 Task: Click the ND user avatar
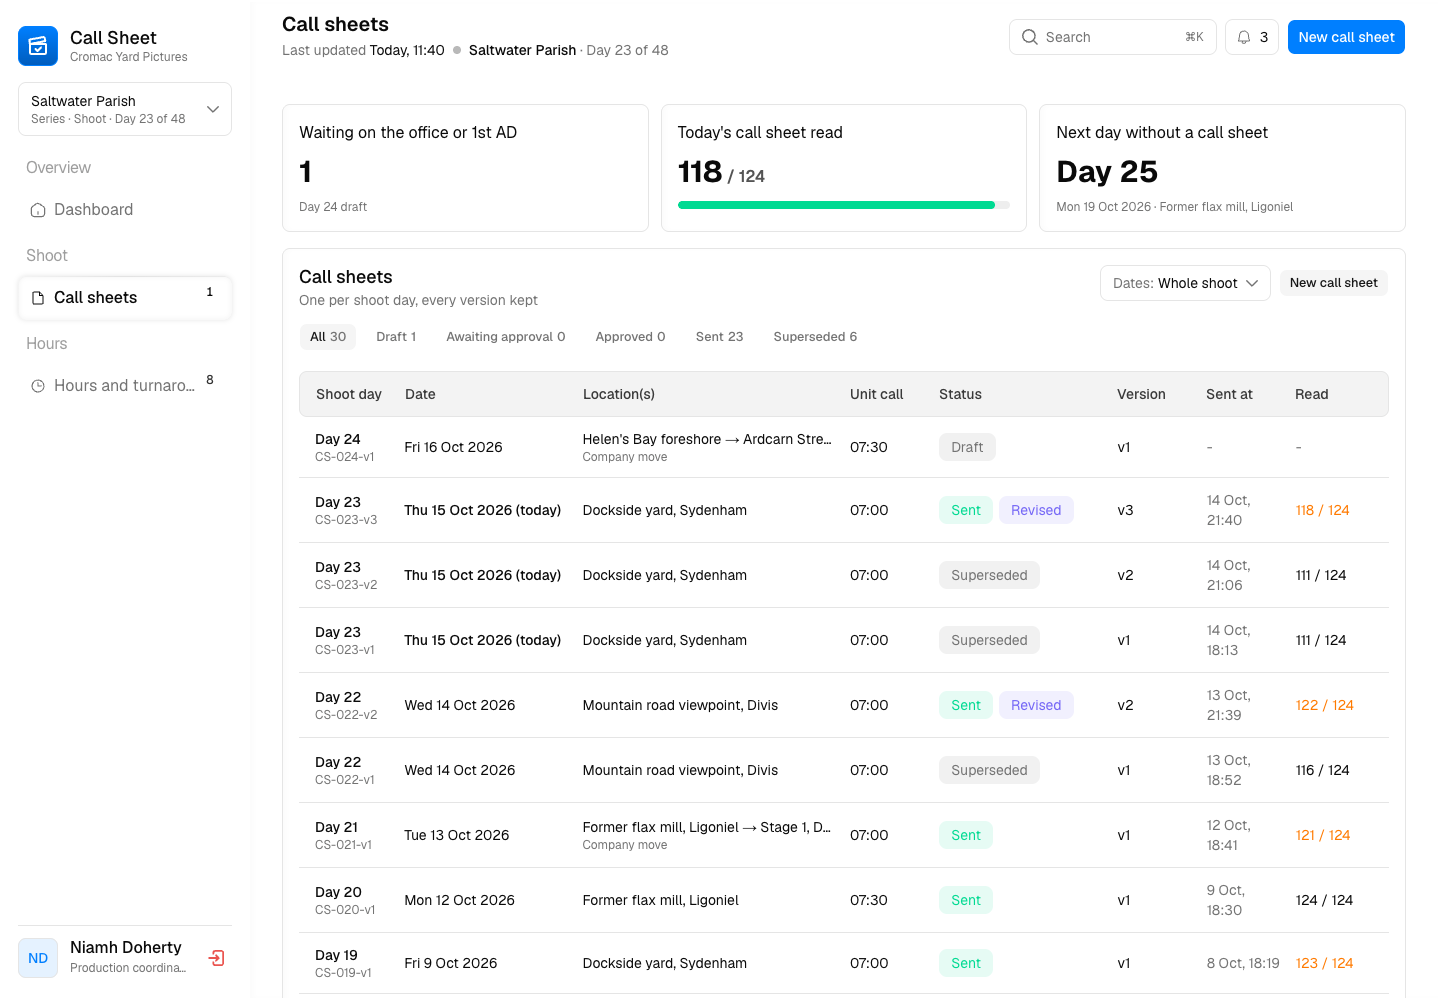point(38,958)
